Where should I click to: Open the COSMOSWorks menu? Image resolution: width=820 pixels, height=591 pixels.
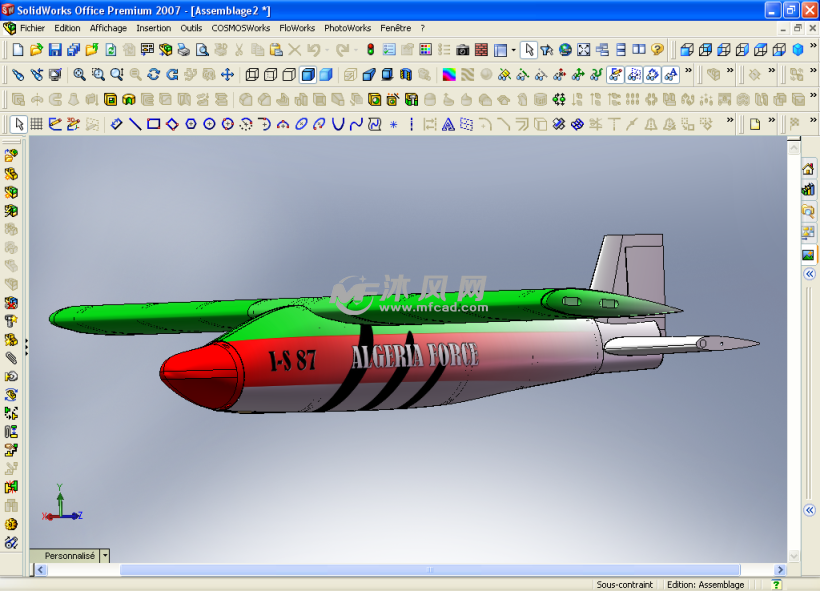pyautogui.click(x=241, y=28)
